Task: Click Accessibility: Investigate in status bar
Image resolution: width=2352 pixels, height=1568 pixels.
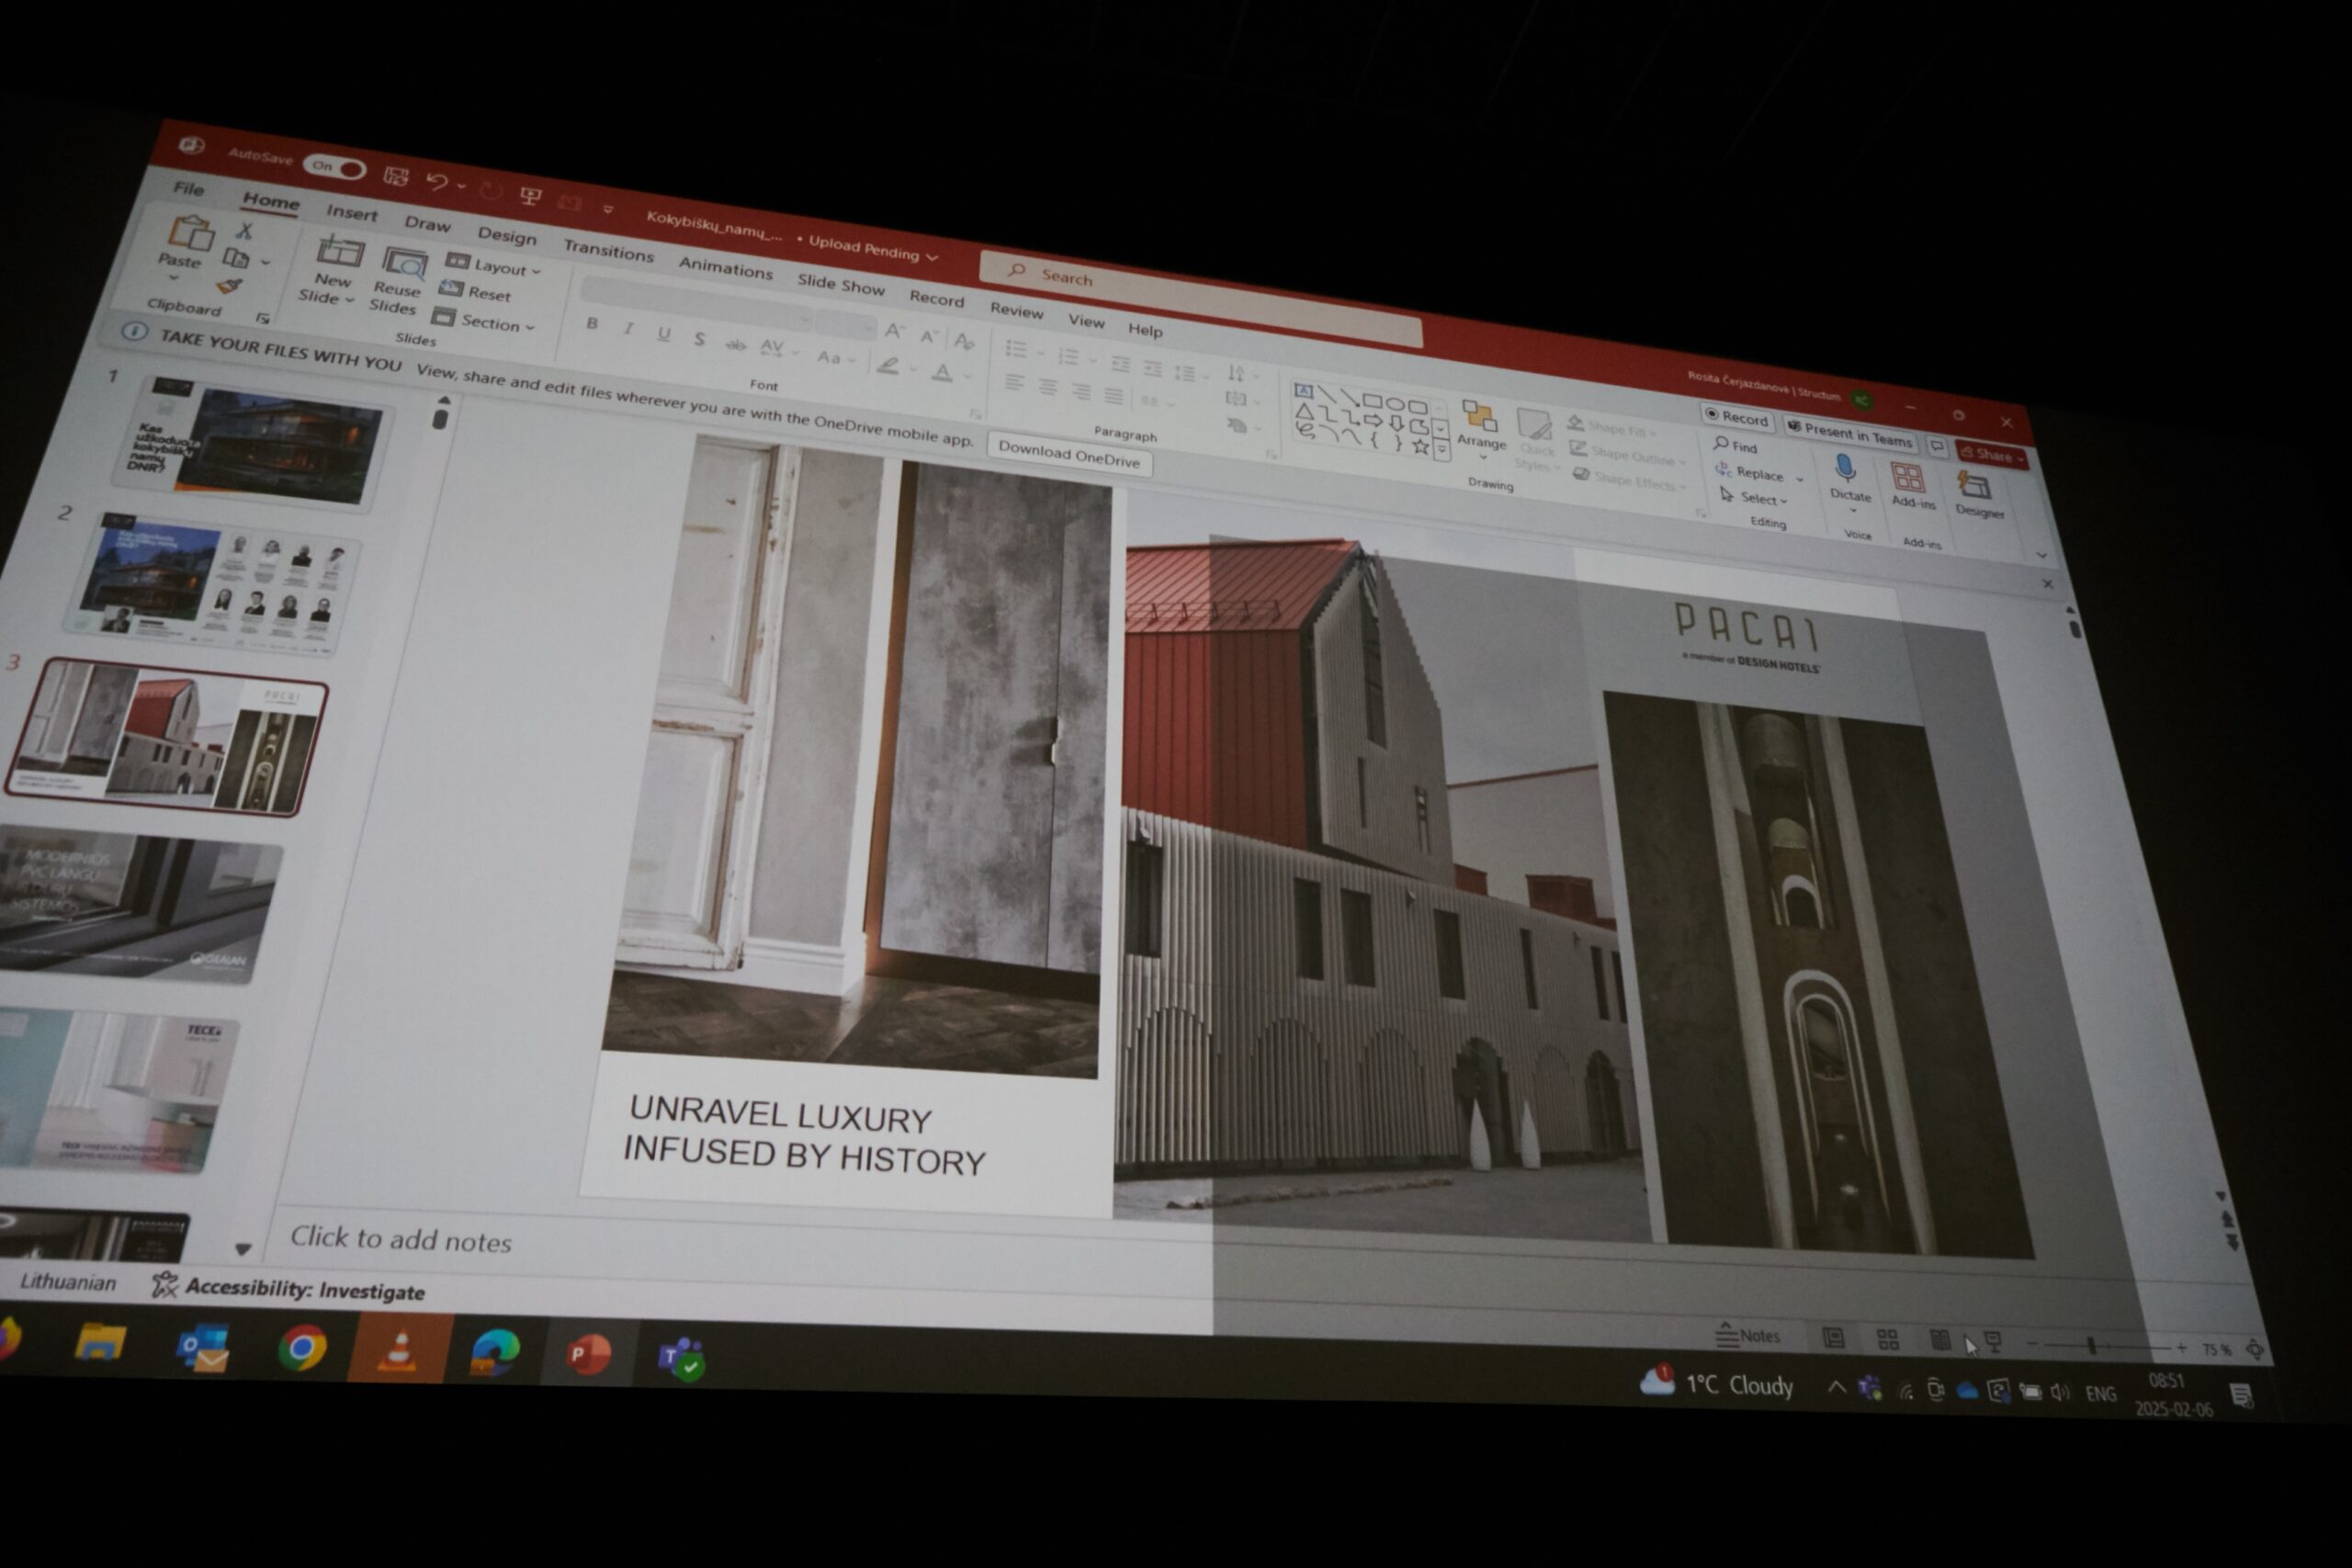Action: coord(289,1289)
